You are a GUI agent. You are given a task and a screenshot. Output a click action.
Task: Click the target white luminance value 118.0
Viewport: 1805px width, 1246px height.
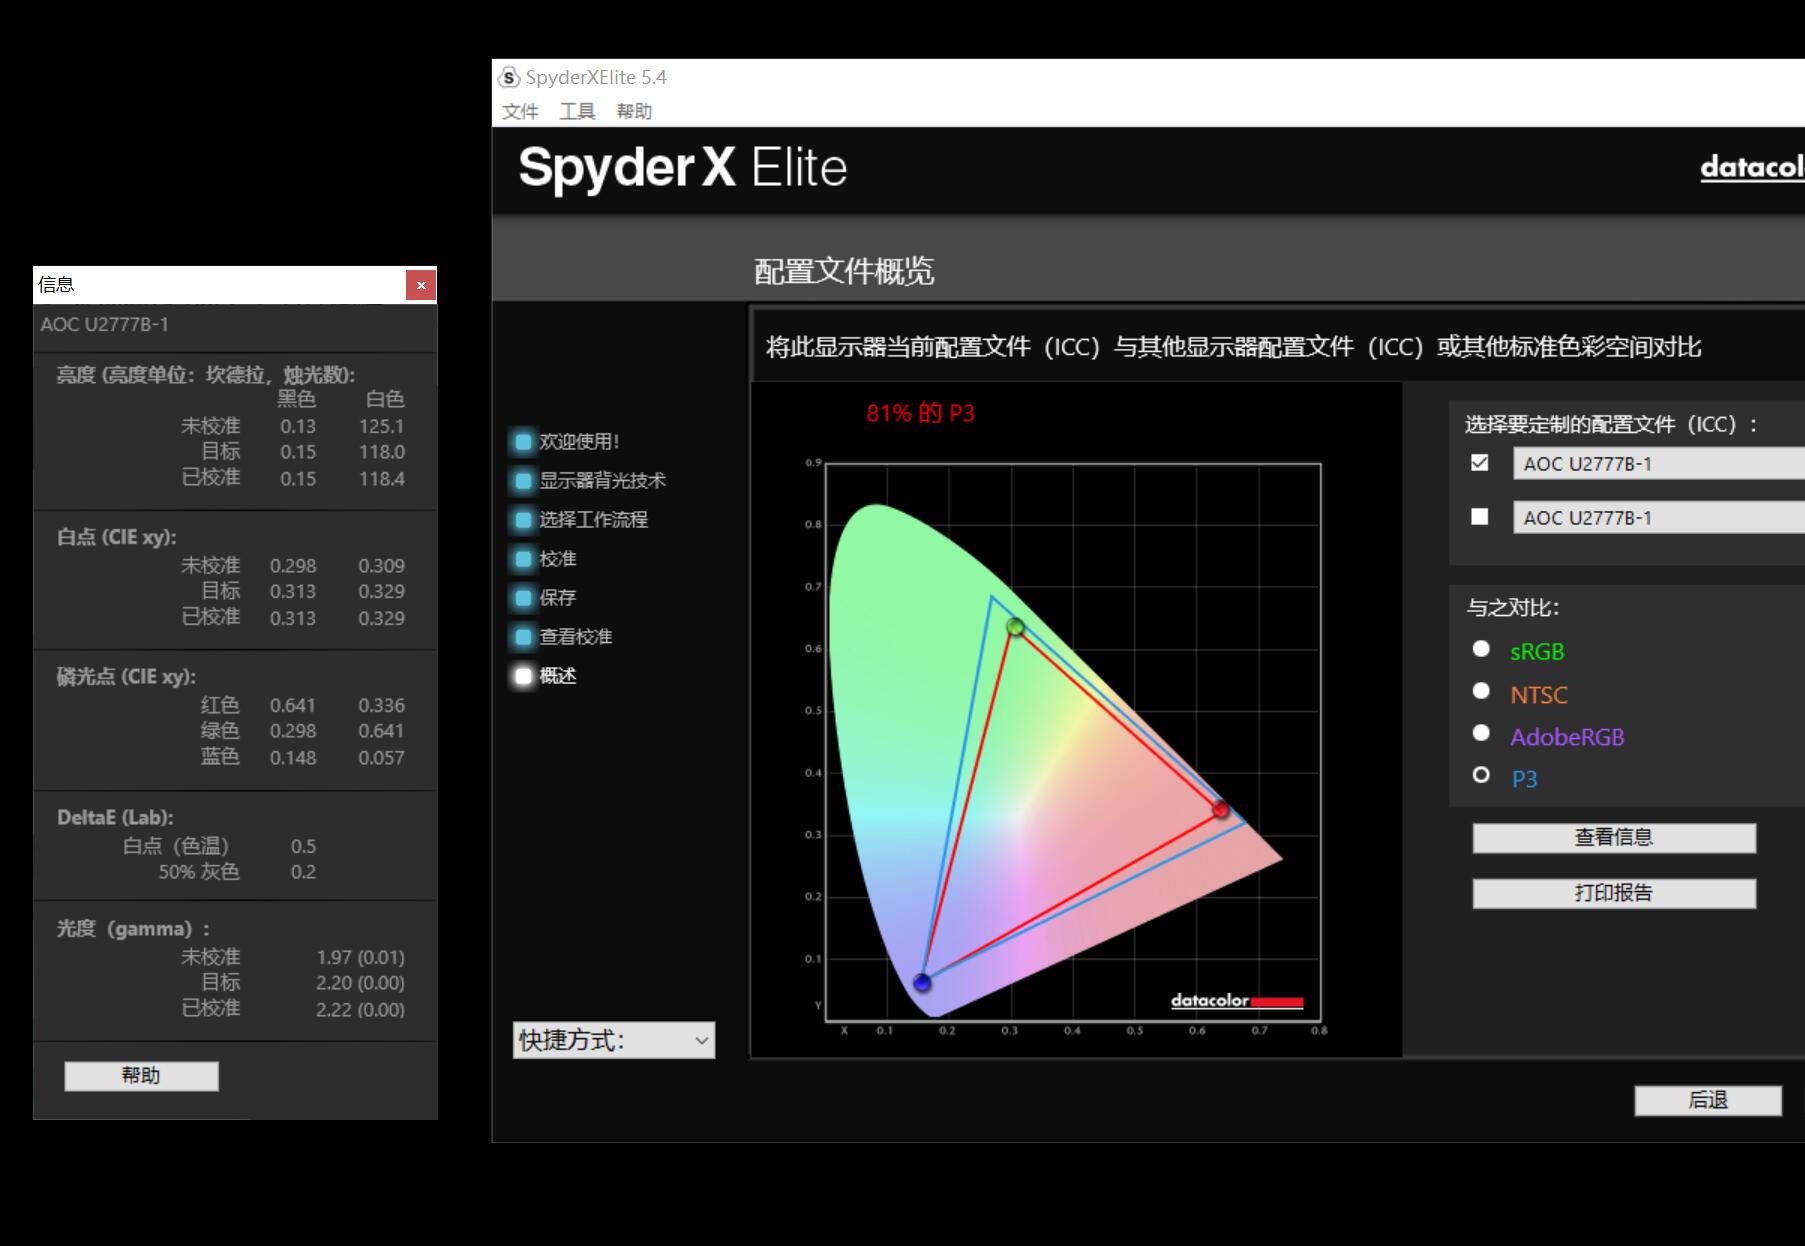381,452
